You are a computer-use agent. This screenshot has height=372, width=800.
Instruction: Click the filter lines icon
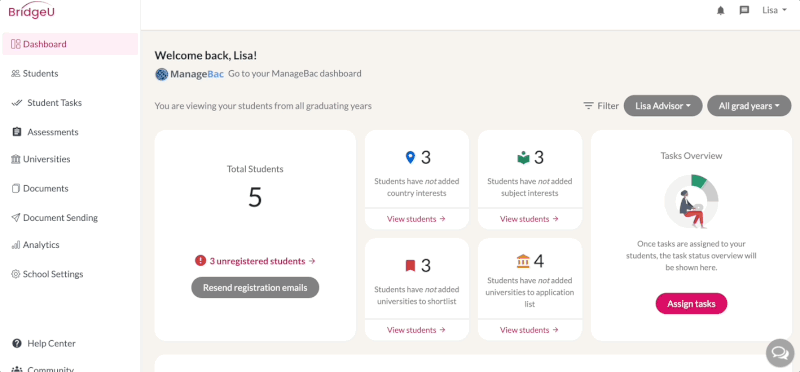pos(588,106)
